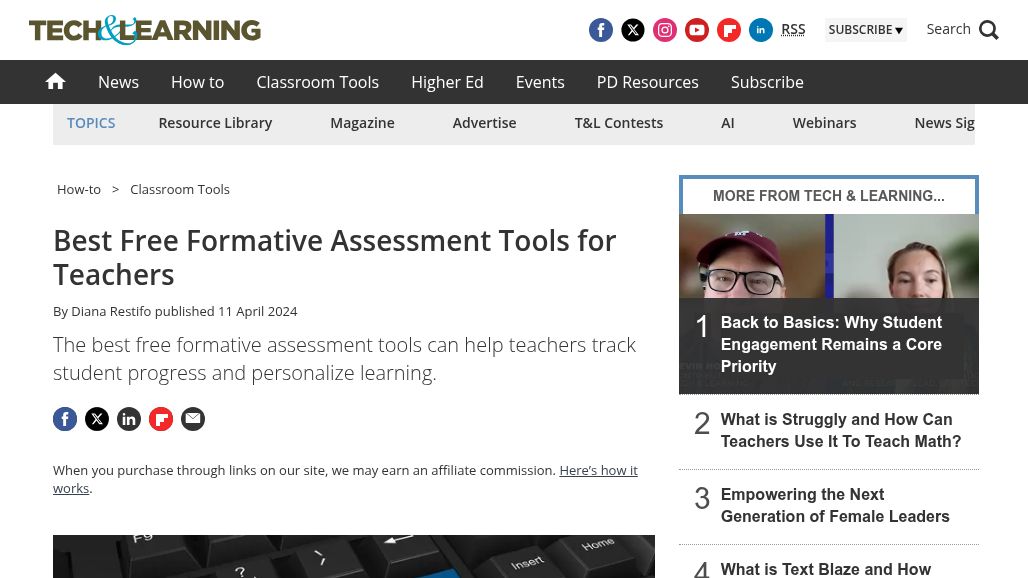Open the RSS feed link
The image size is (1028, 578).
pyautogui.click(x=793, y=29)
